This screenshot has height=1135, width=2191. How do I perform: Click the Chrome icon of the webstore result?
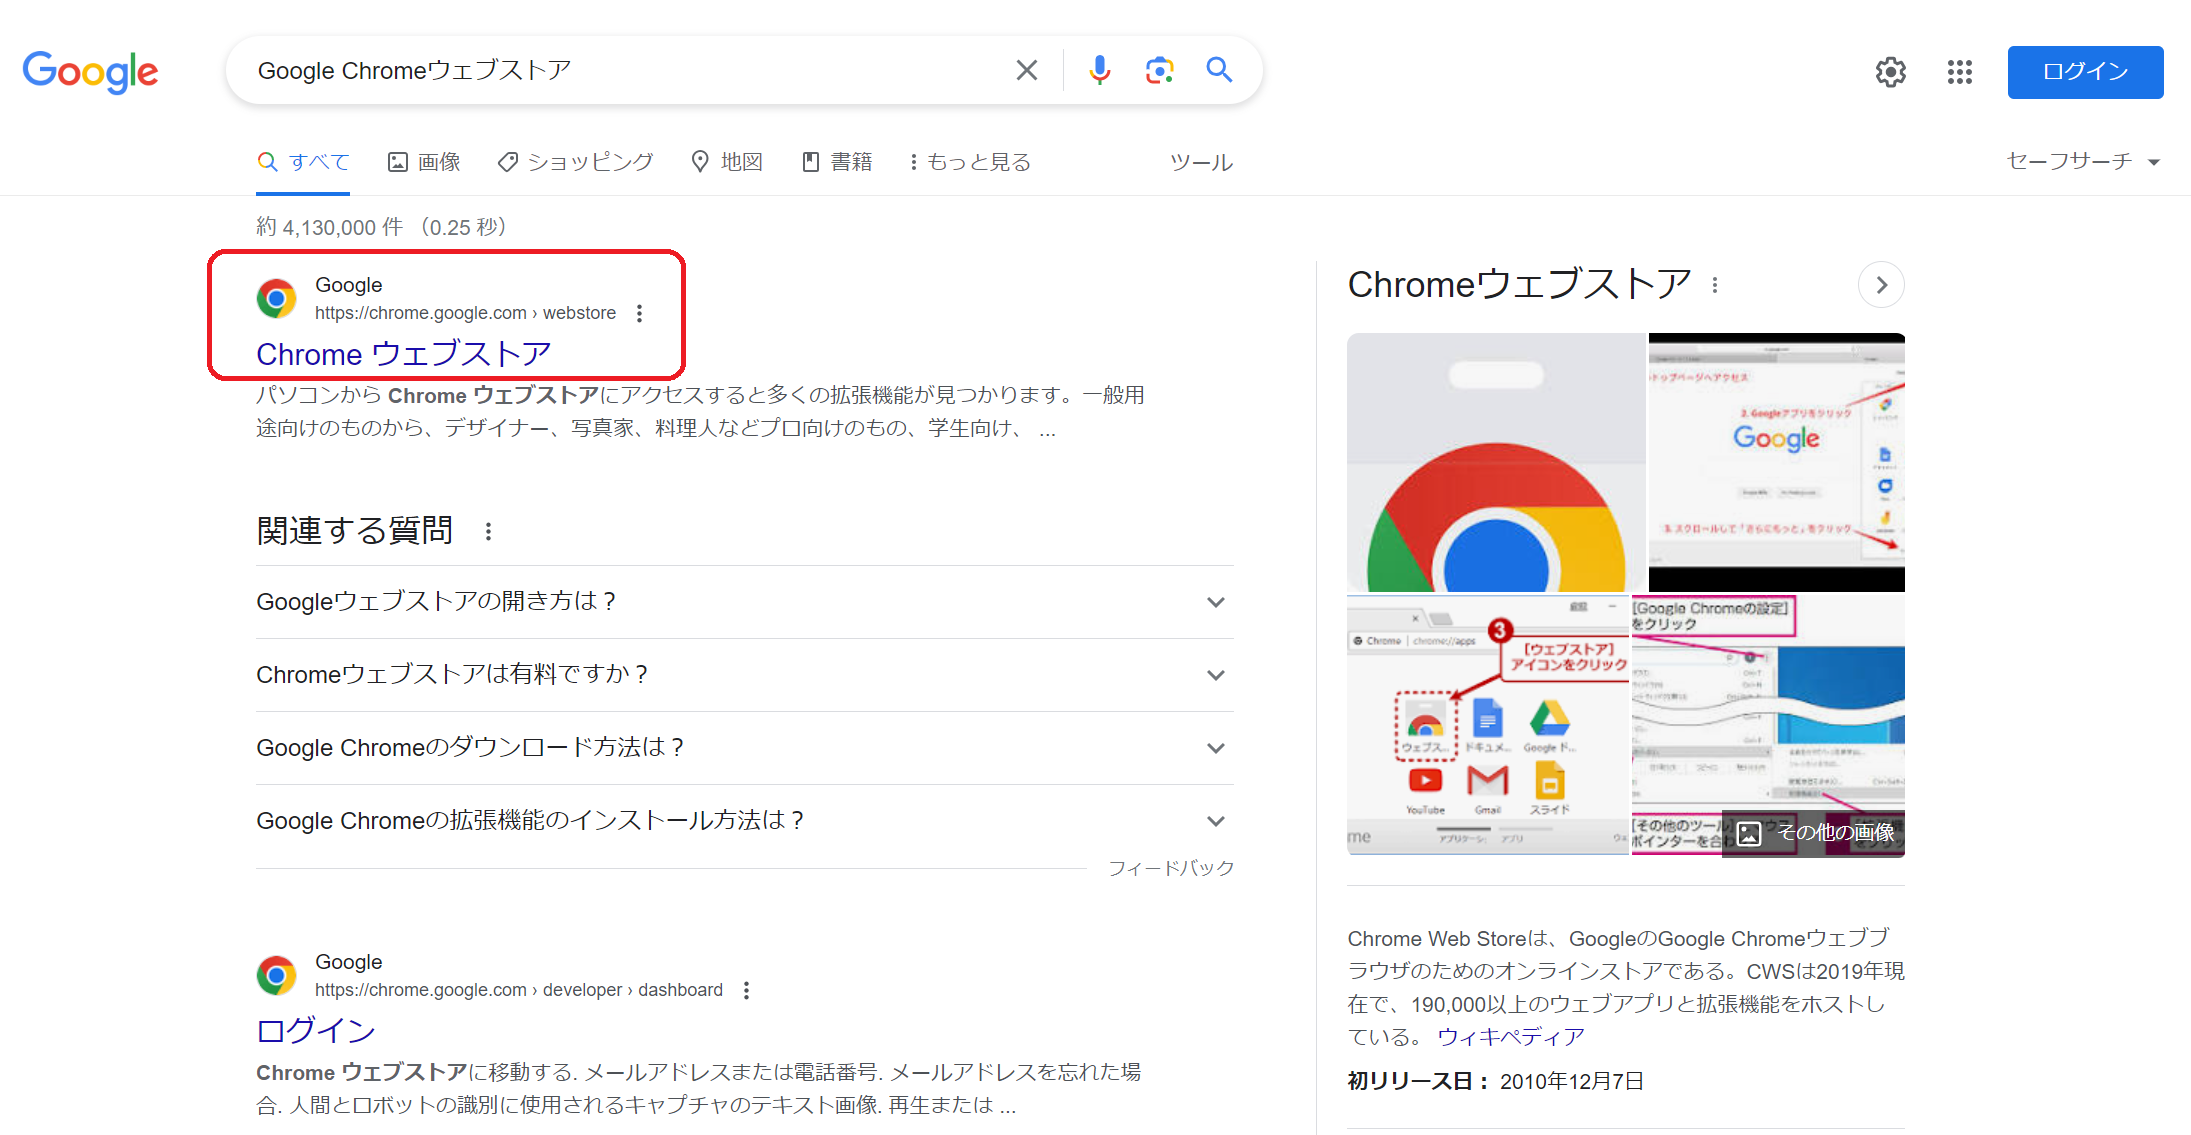276,298
